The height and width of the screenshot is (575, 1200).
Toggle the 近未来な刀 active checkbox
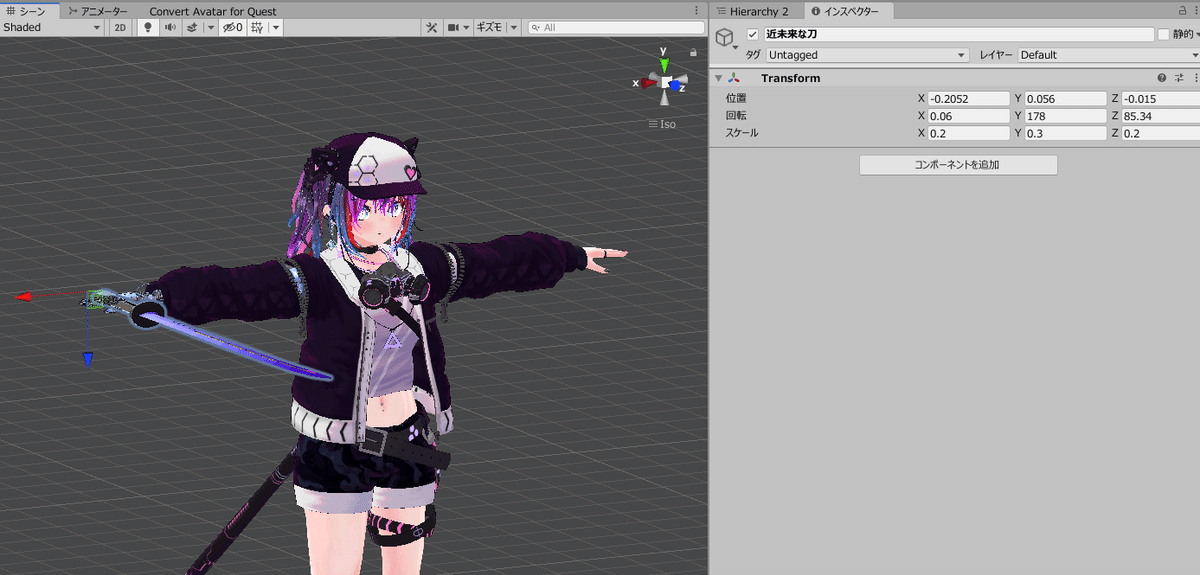tap(753, 34)
